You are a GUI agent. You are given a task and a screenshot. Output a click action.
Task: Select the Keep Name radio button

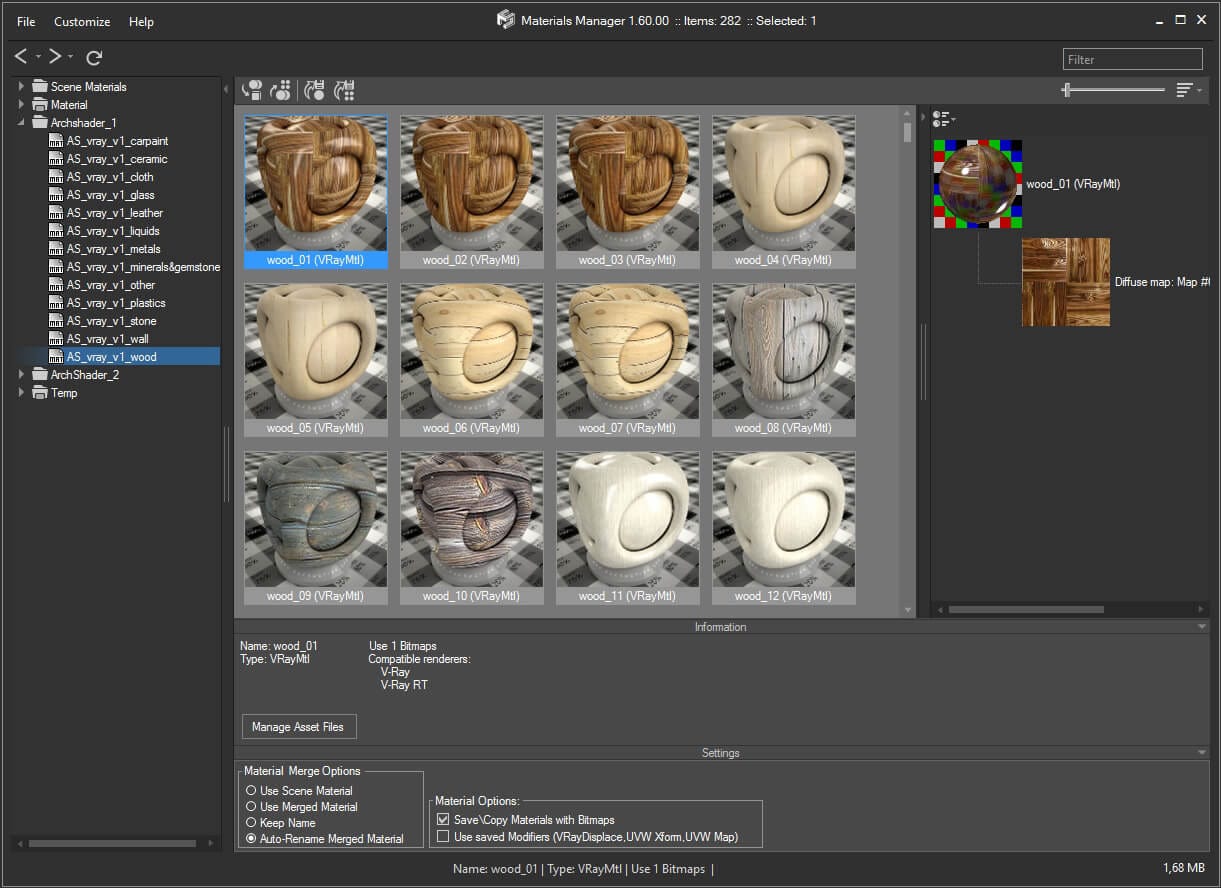252,823
